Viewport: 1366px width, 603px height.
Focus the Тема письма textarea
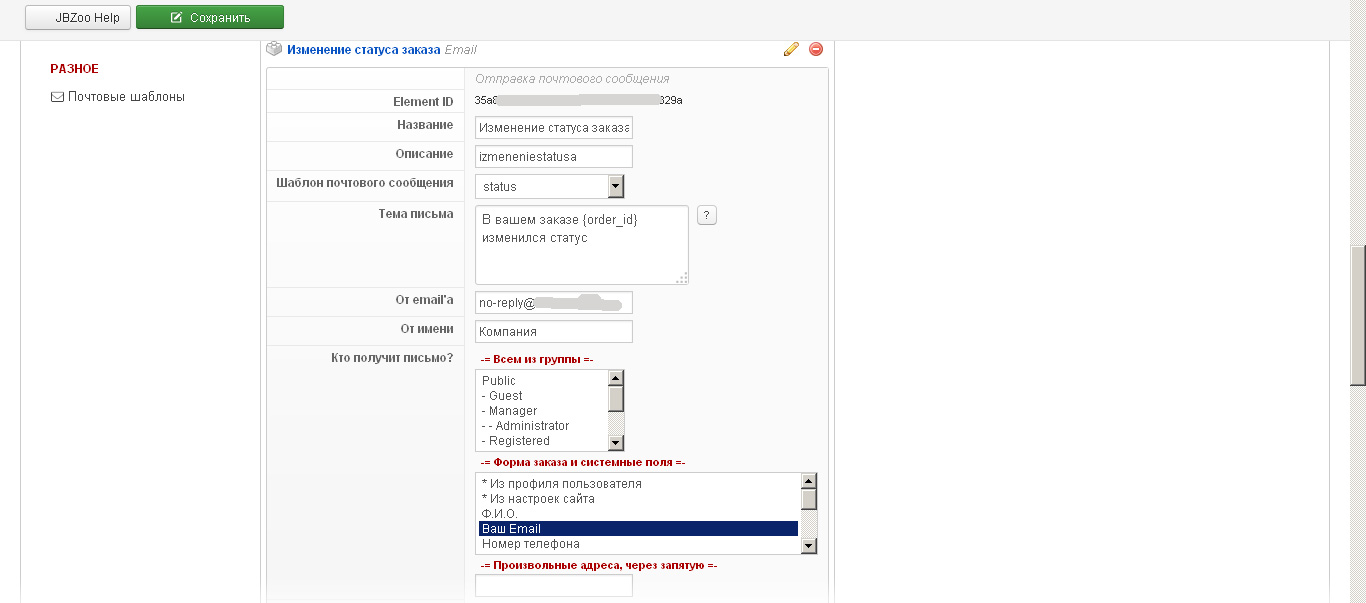pyautogui.click(x=581, y=245)
